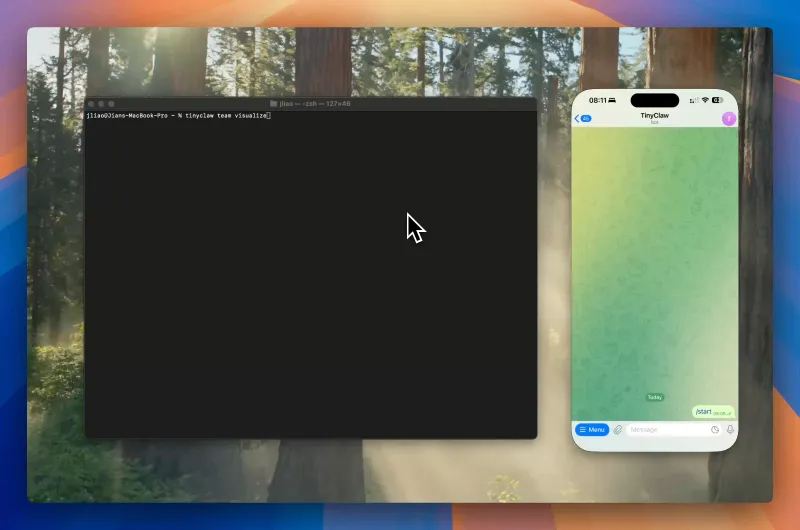Click the terminal window title bar text
The width and height of the screenshot is (800, 530).
315,104
